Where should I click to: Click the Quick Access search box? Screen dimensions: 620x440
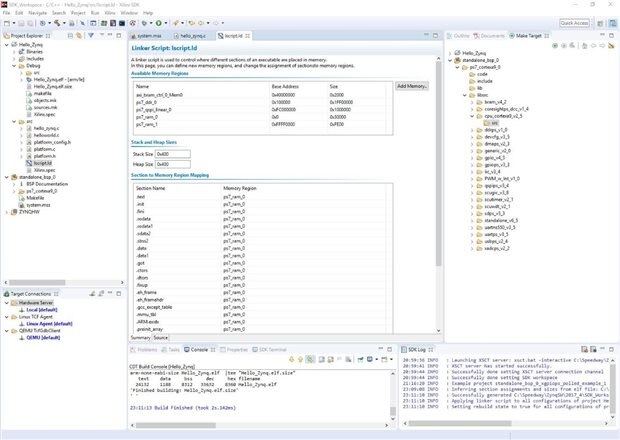(x=573, y=22)
